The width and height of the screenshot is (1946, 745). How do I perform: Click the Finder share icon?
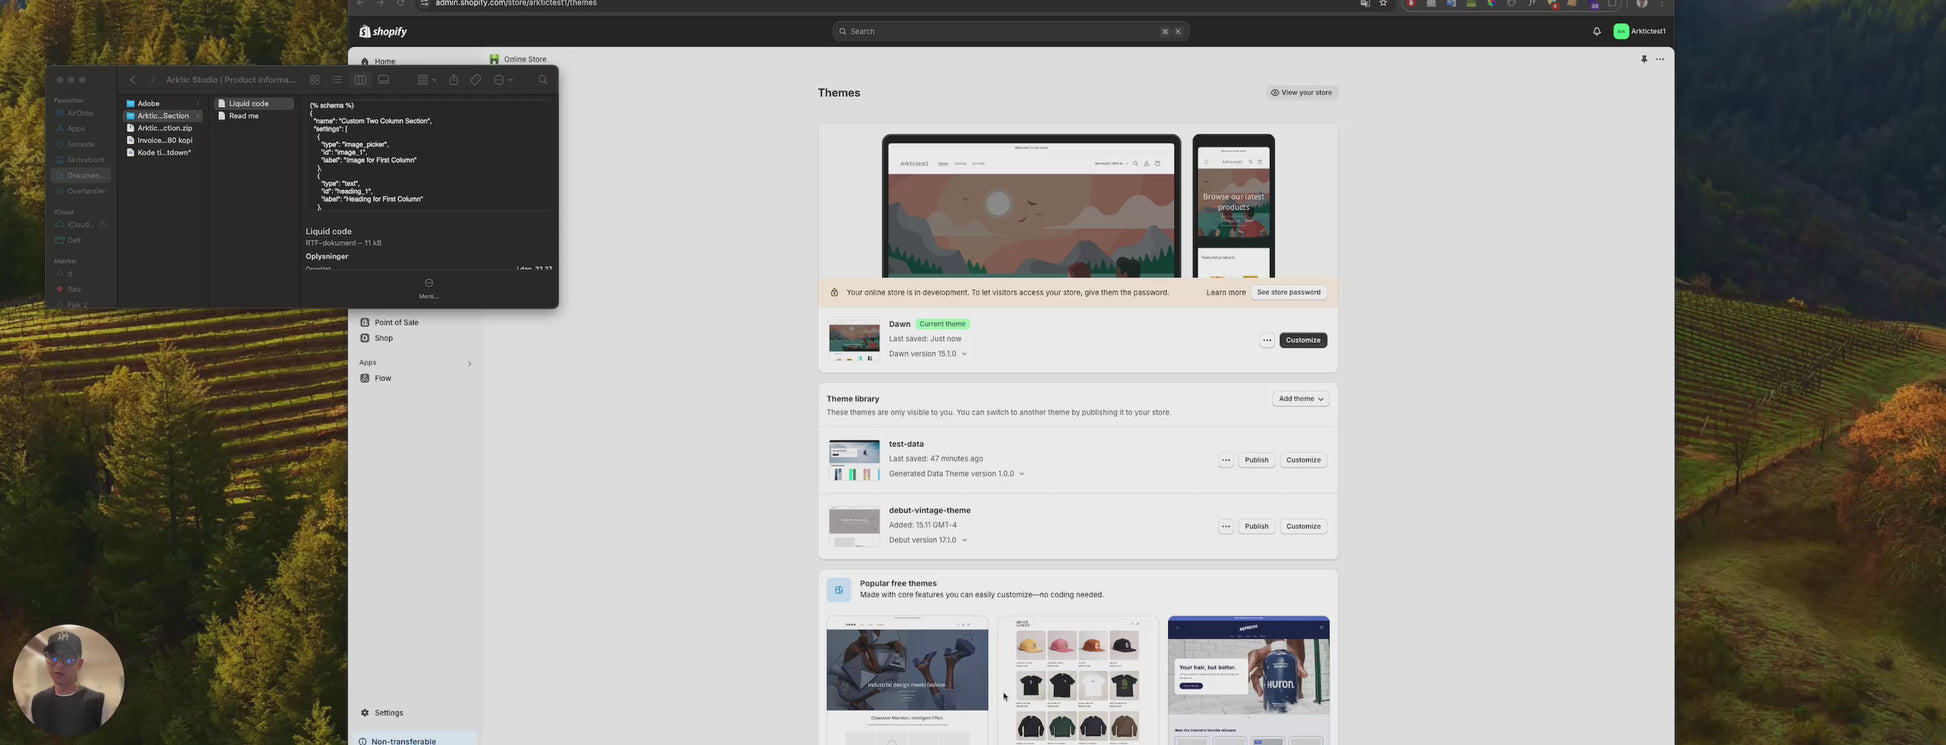[453, 80]
